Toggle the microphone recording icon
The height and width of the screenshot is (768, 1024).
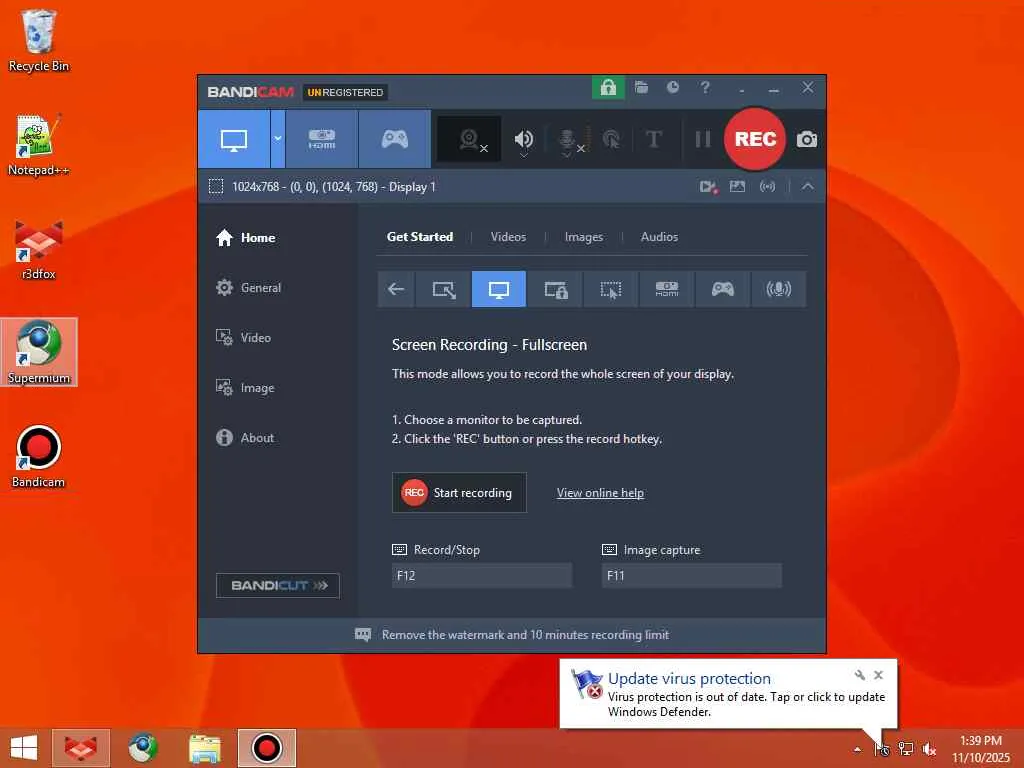(567, 139)
